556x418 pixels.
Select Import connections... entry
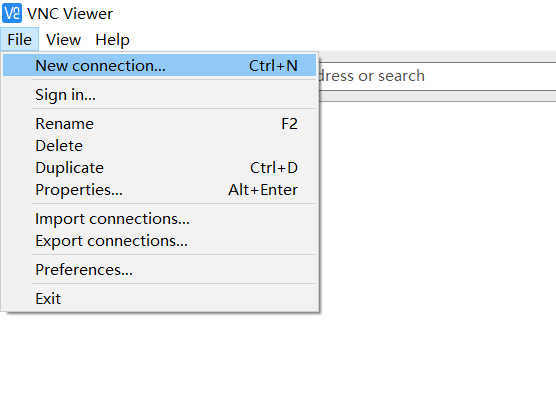[160, 219]
